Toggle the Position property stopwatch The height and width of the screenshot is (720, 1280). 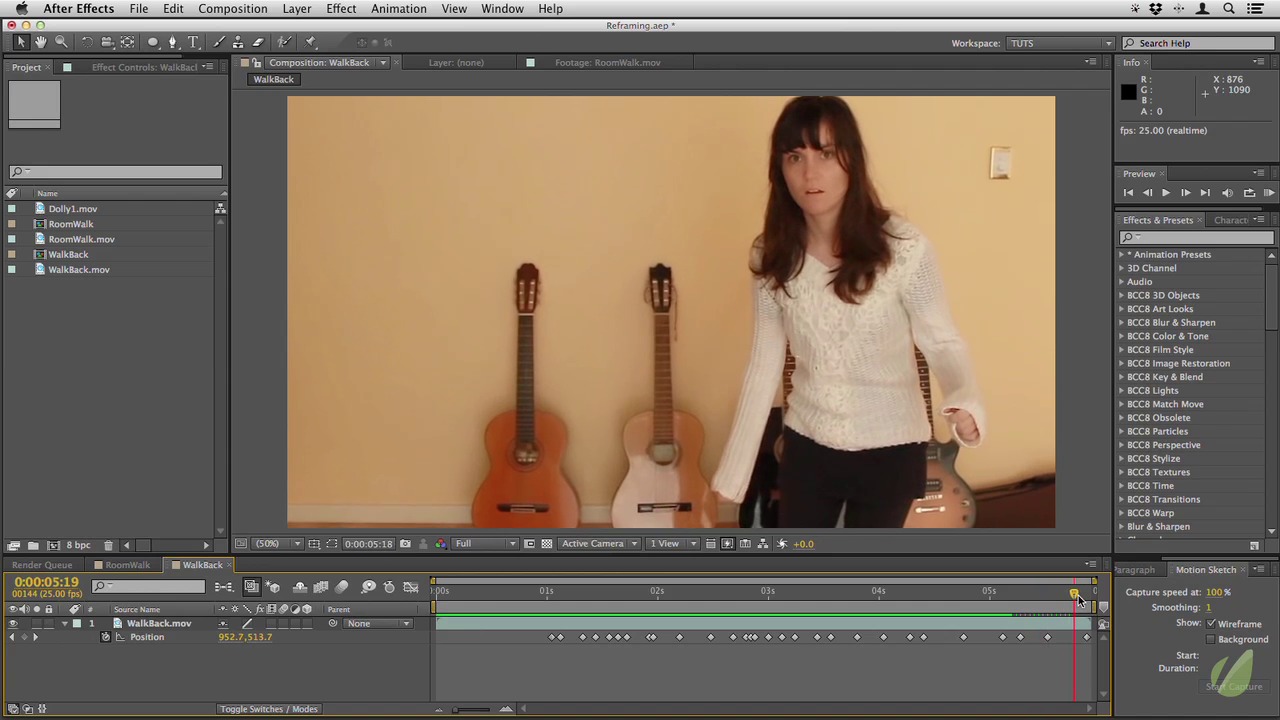tap(106, 637)
